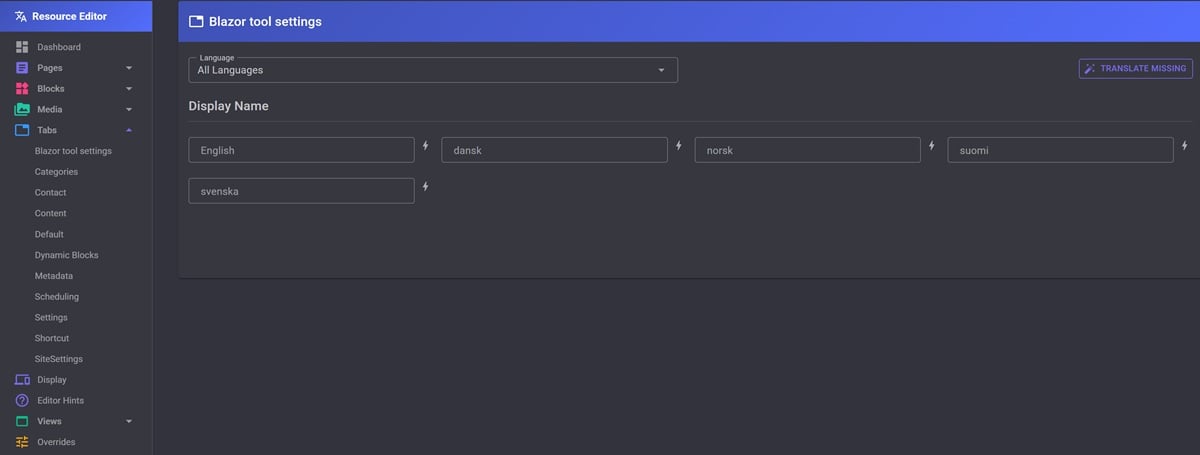
Task: Select Dynamic Blocks in sidebar
Action: [x=66, y=255]
